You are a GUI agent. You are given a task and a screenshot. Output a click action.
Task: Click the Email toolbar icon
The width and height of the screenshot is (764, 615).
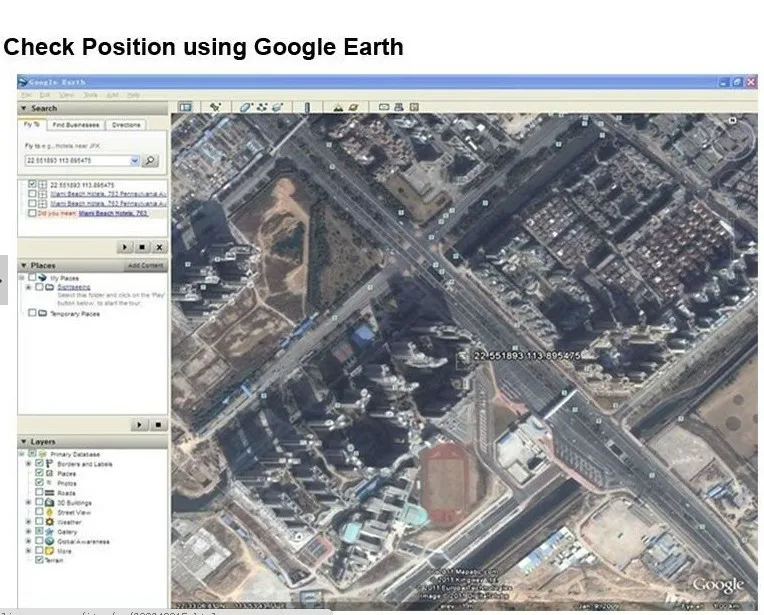(x=384, y=107)
